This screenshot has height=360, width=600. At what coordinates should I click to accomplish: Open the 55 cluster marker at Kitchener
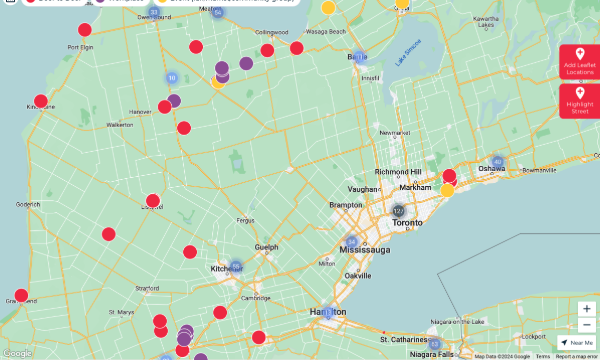tap(236, 266)
